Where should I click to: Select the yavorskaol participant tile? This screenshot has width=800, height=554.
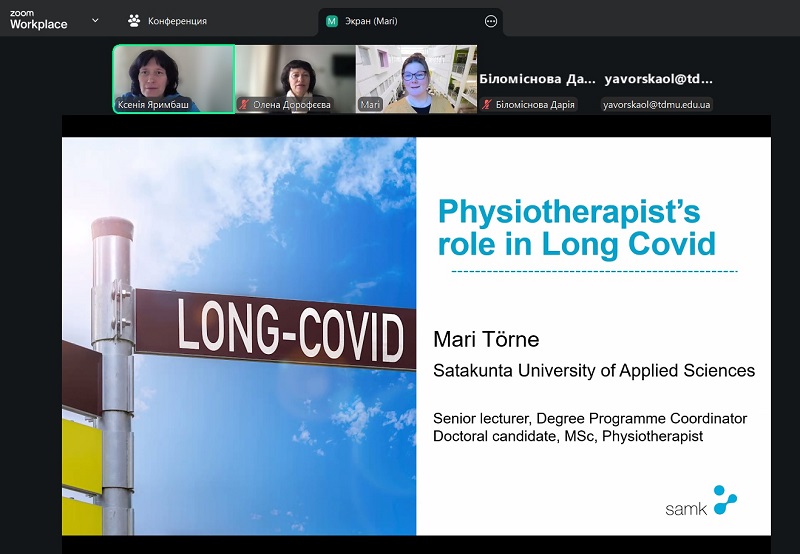click(x=658, y=78)
